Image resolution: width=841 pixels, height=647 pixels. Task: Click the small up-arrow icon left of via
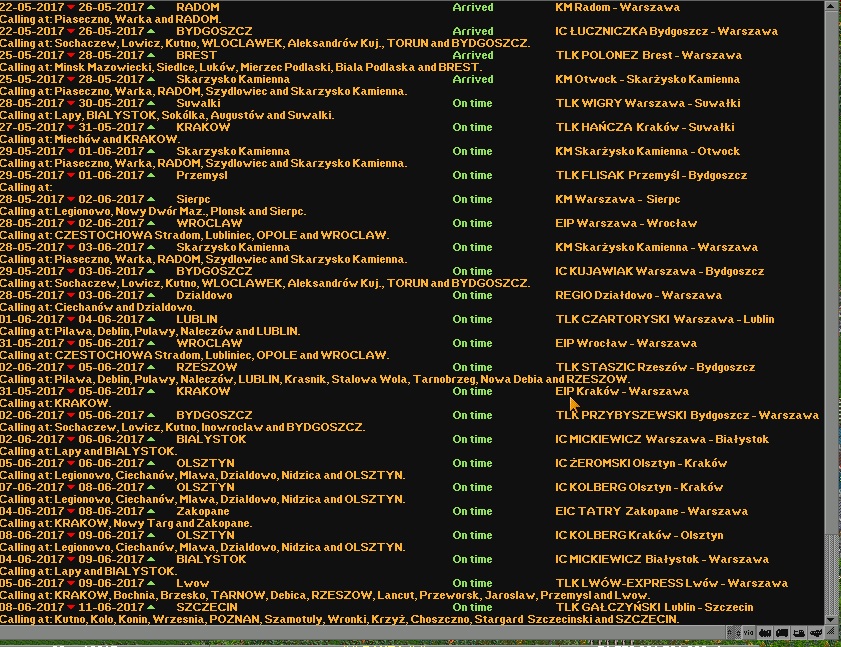(731, 632)
